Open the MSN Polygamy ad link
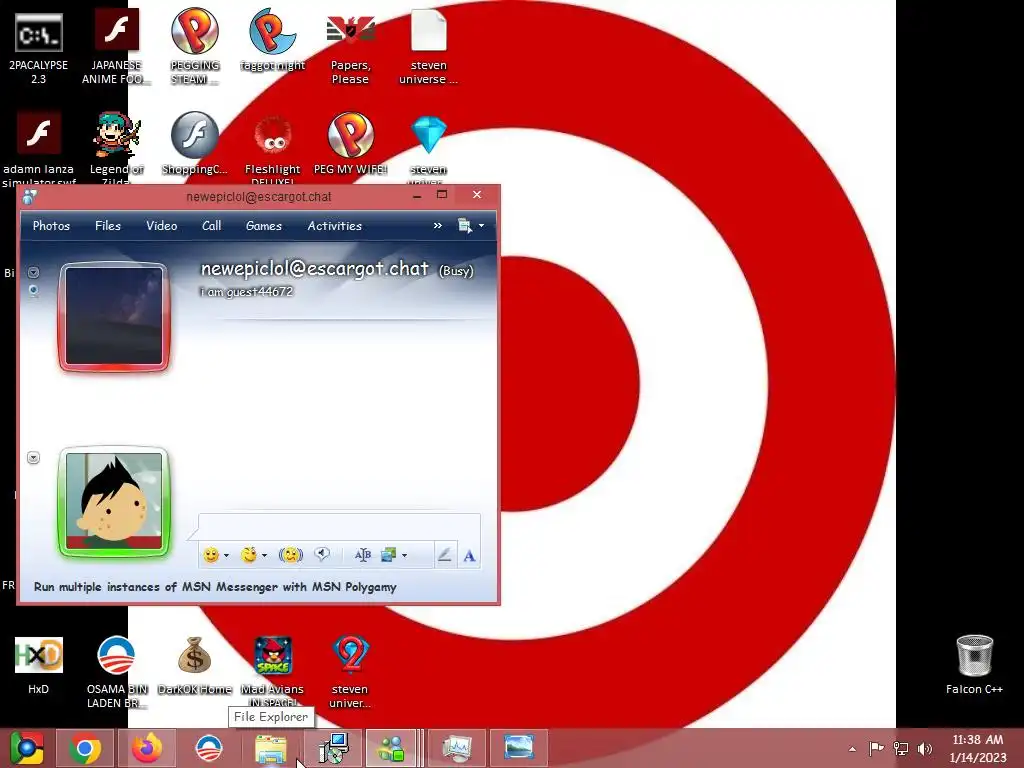 click(x=215, y=587)
